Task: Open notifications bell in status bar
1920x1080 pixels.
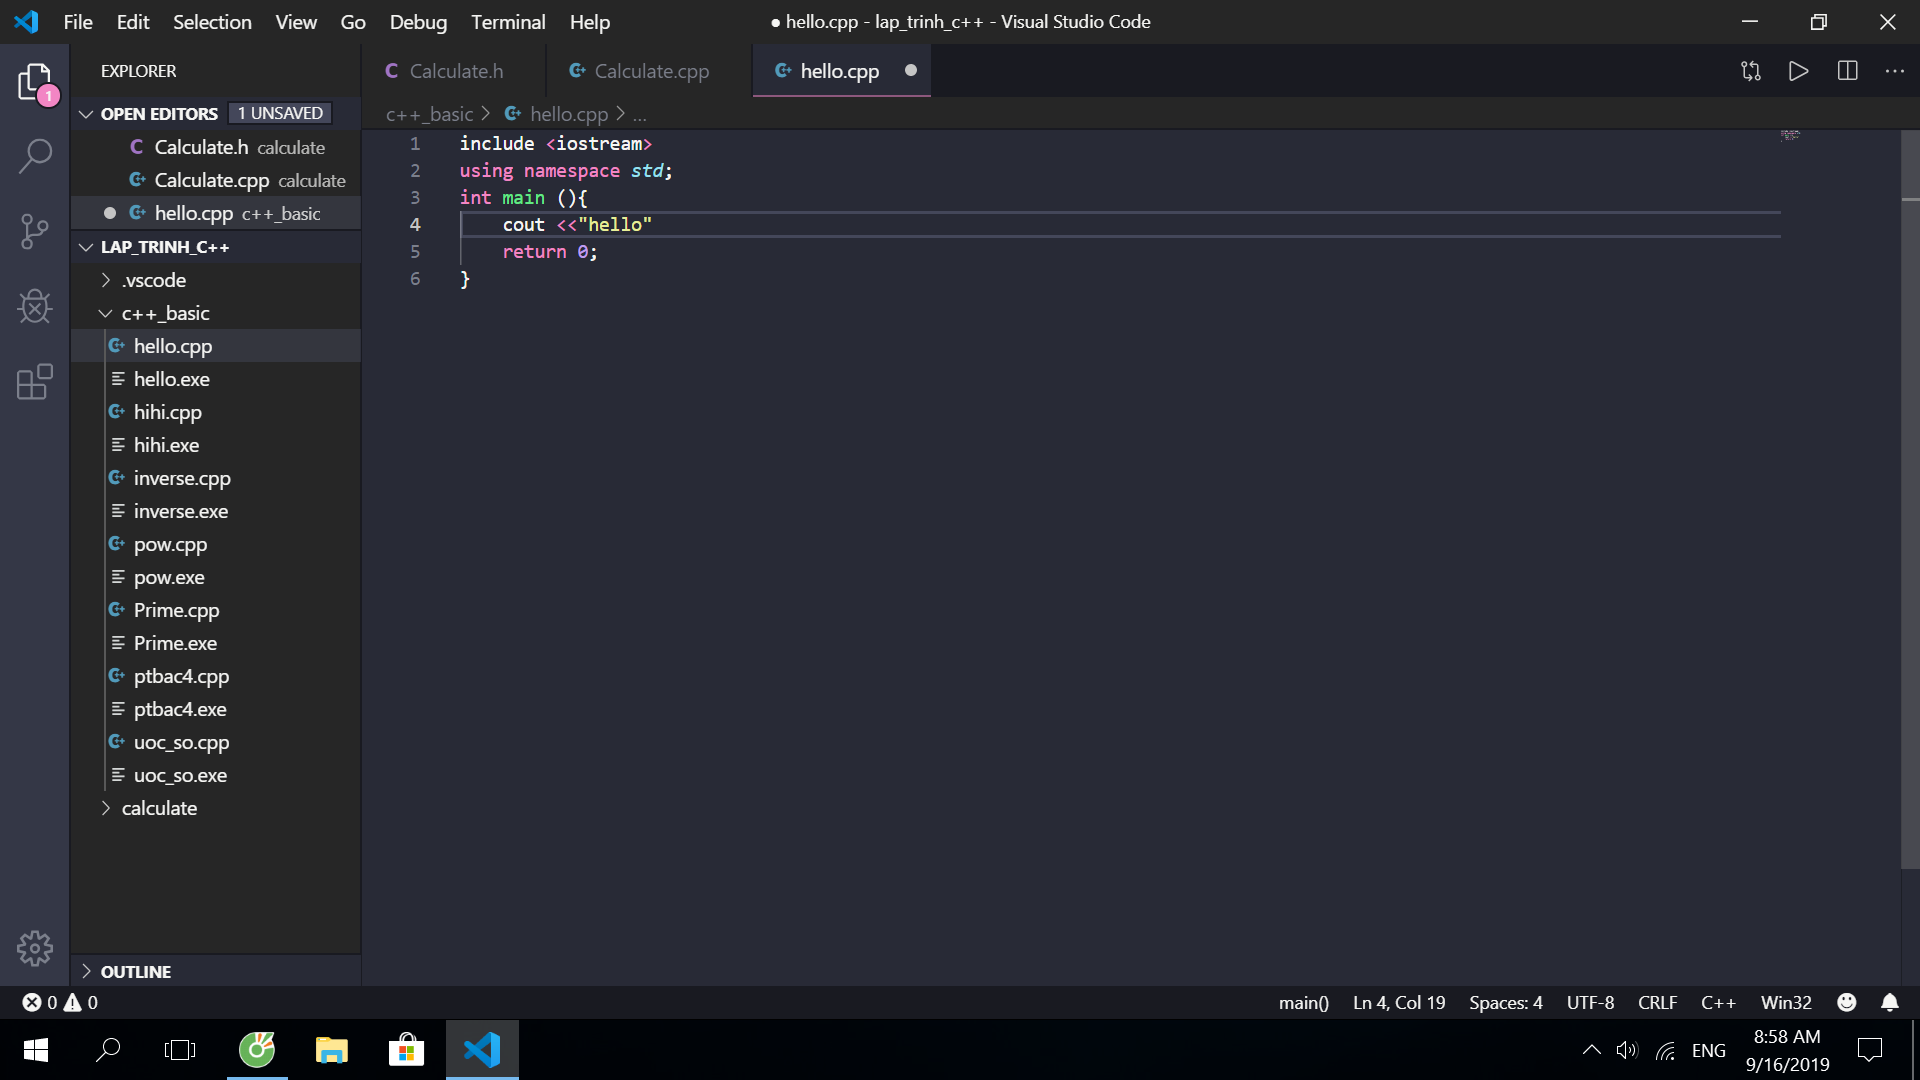Action: [1889, 1002]
